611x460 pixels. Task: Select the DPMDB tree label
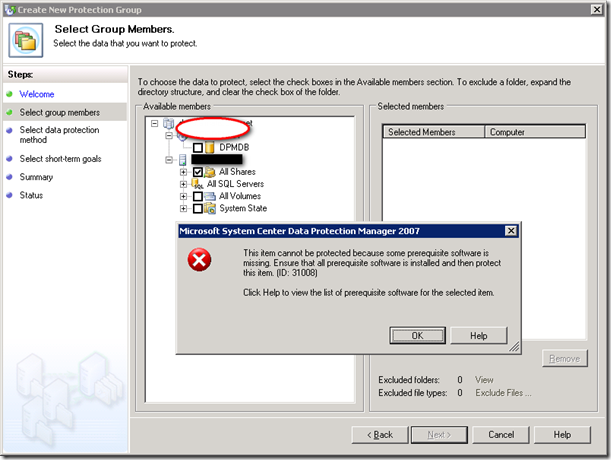point(234,147)
